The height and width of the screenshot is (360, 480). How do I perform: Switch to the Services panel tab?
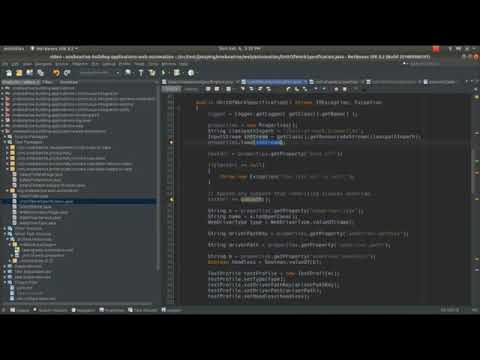point(69,82)
